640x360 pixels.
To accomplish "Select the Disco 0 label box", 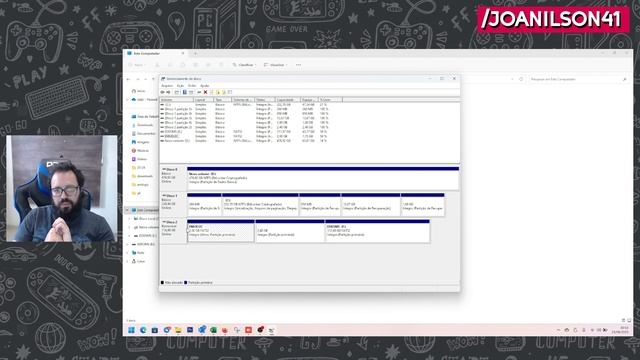I will (x=173, y=178).
